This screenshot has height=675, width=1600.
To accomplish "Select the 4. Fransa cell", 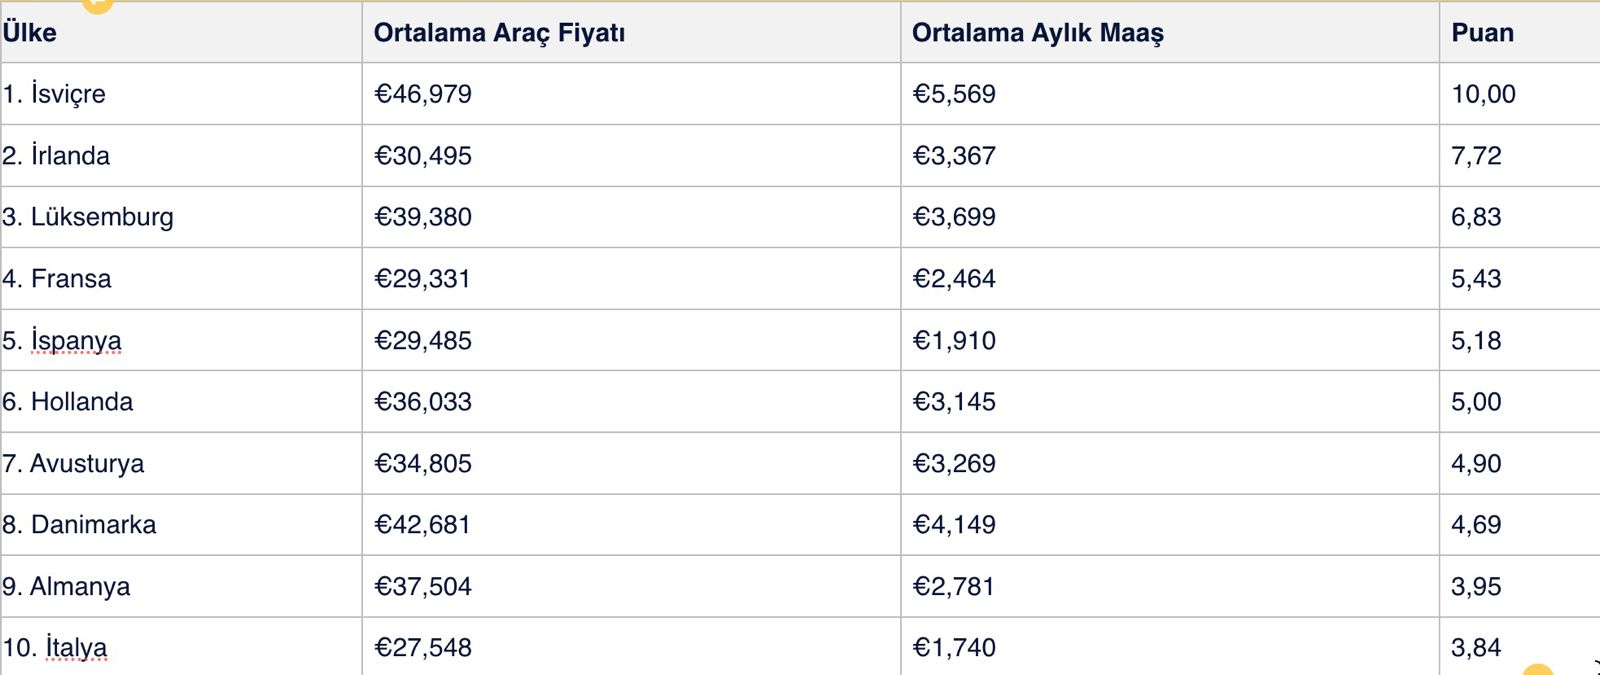I will 181,279.
